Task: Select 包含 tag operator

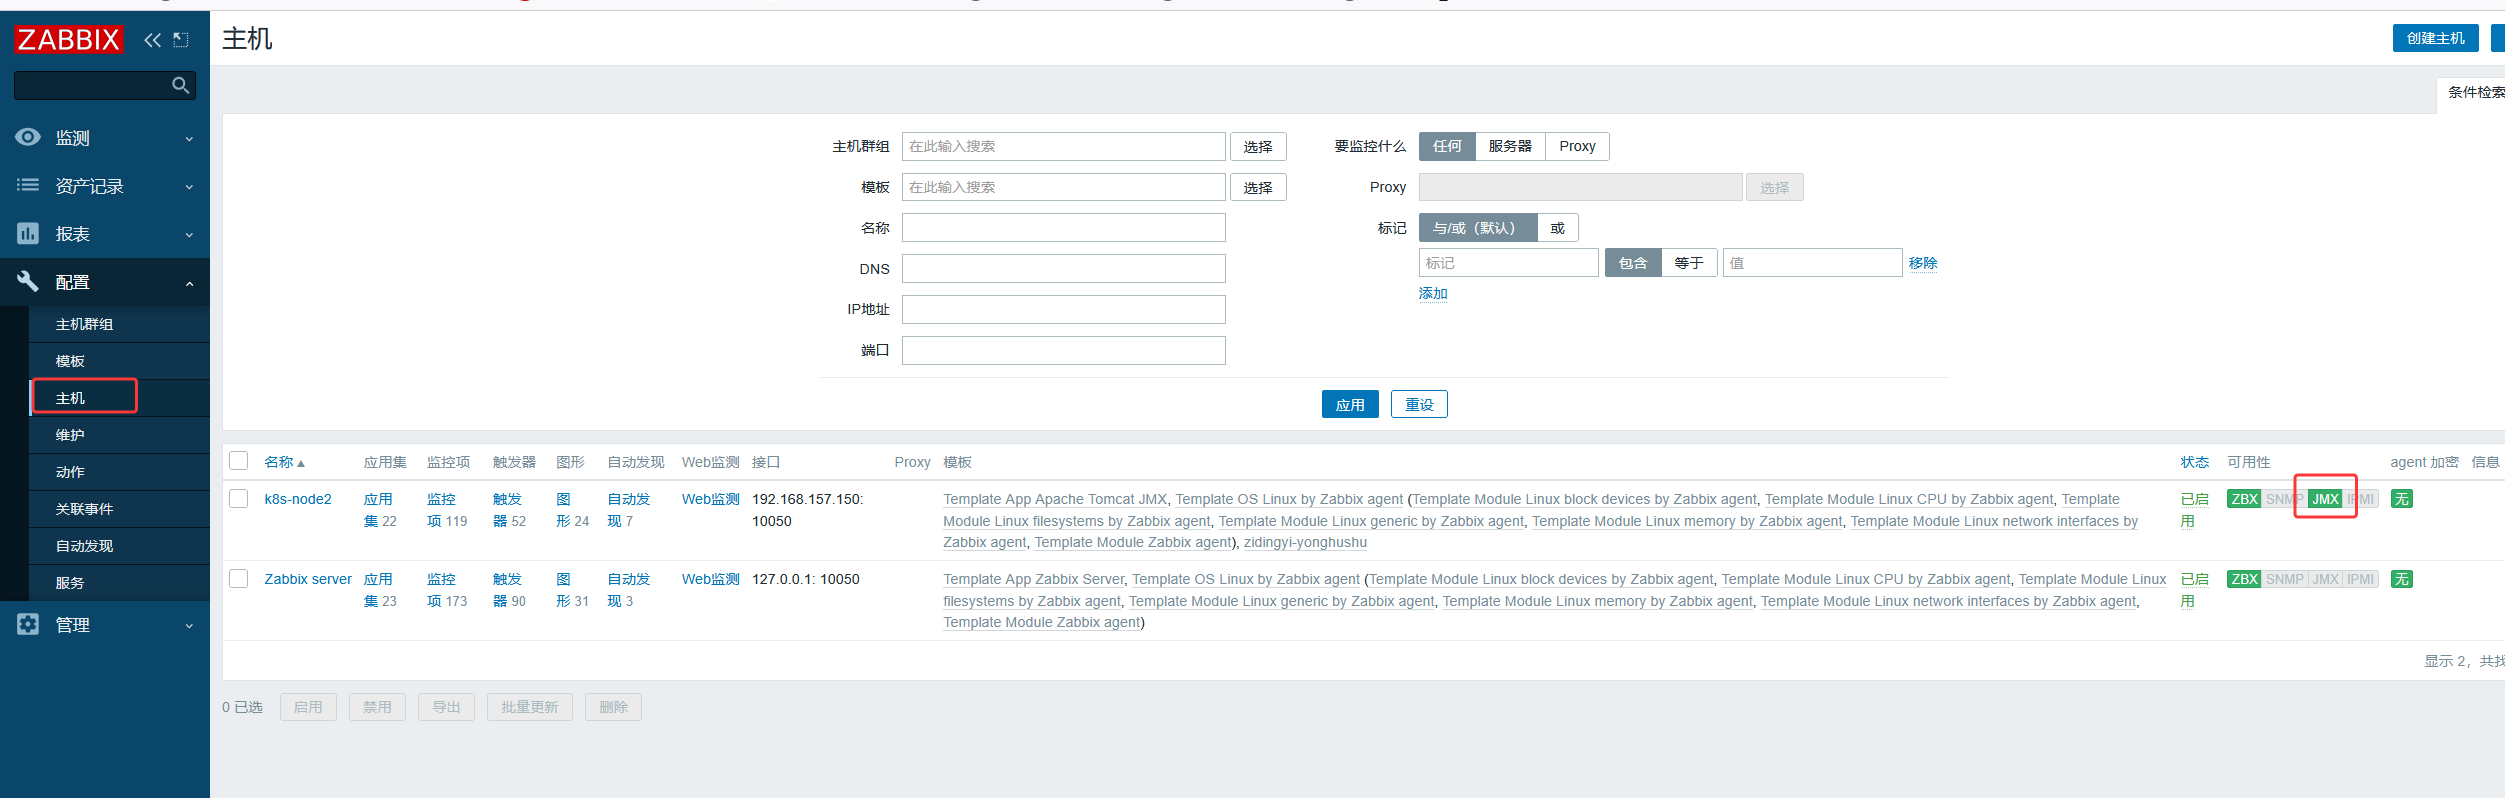Action: (1633, 263)
